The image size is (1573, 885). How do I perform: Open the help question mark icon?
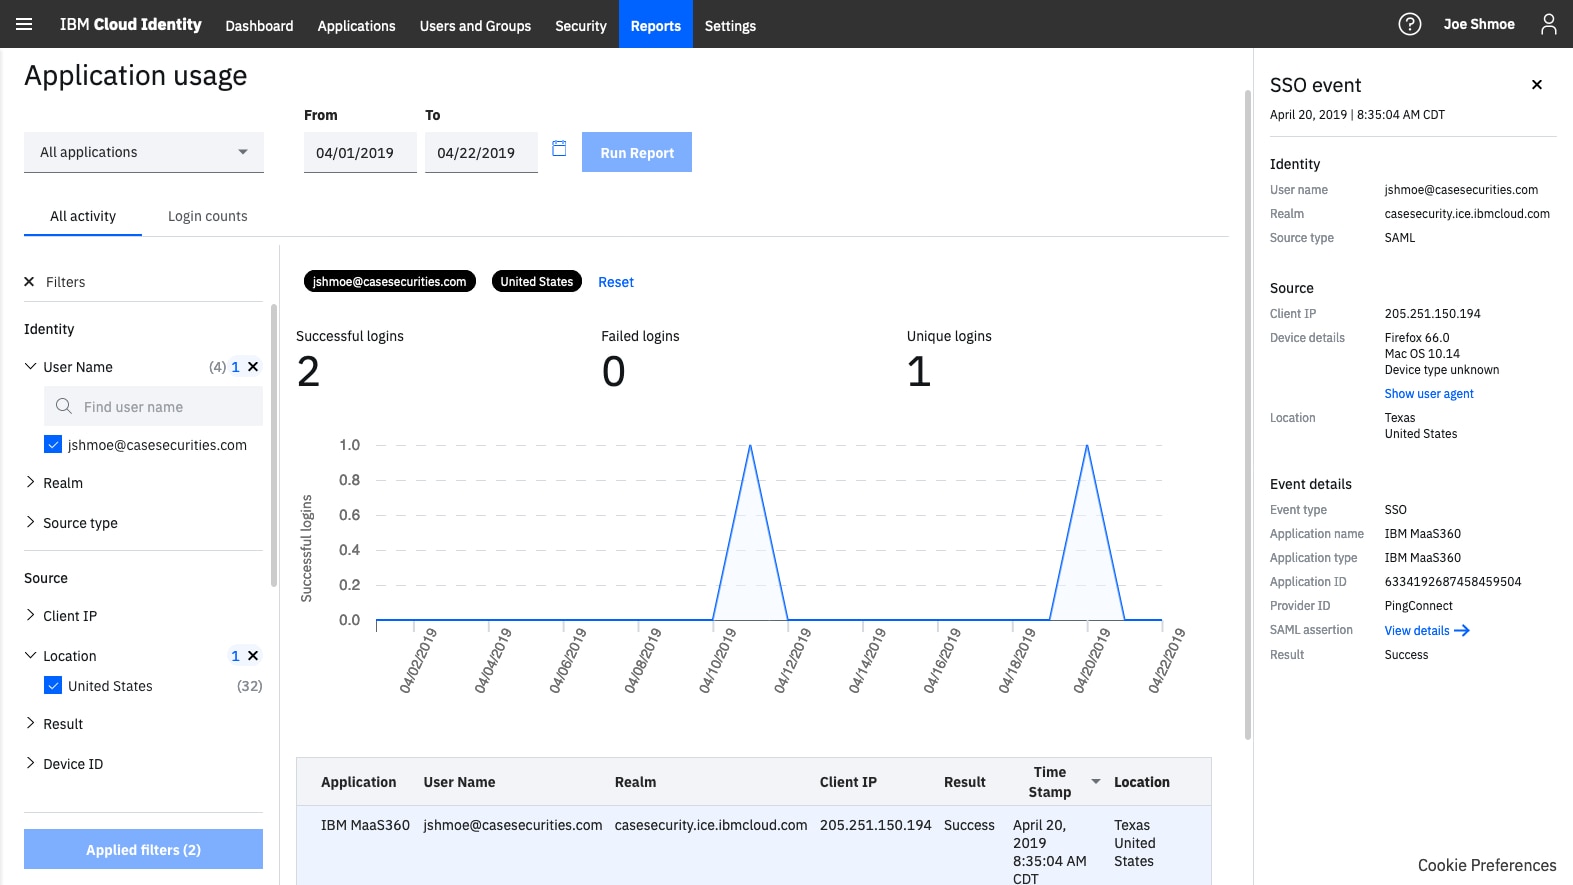(1409, 24)
